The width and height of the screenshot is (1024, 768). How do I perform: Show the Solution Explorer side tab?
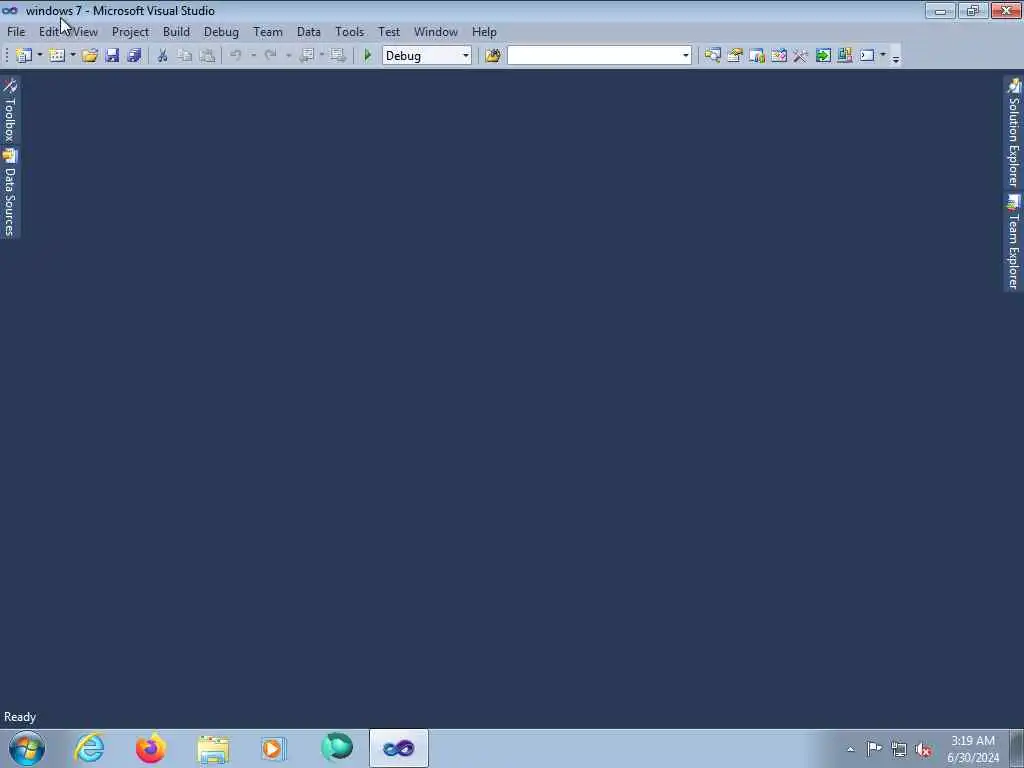[x=1014, y=133]
